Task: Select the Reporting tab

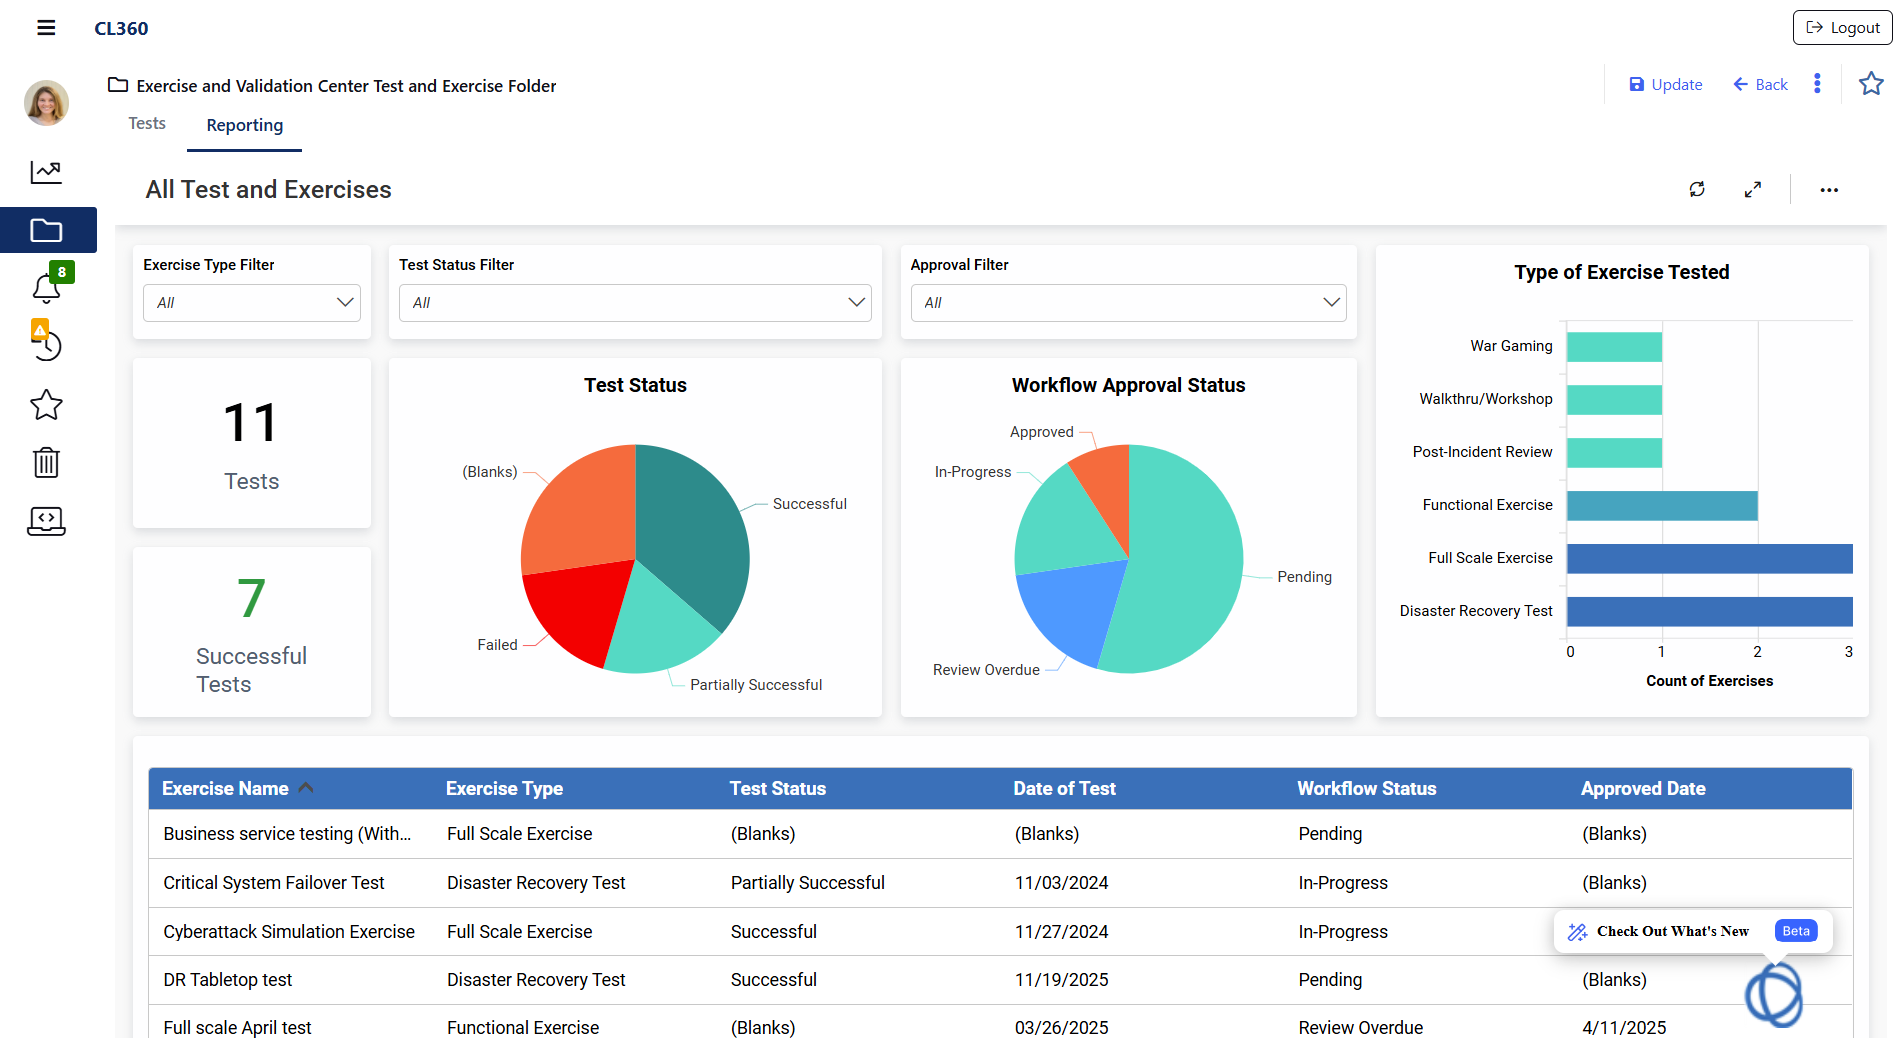Action: pos(244,125)
